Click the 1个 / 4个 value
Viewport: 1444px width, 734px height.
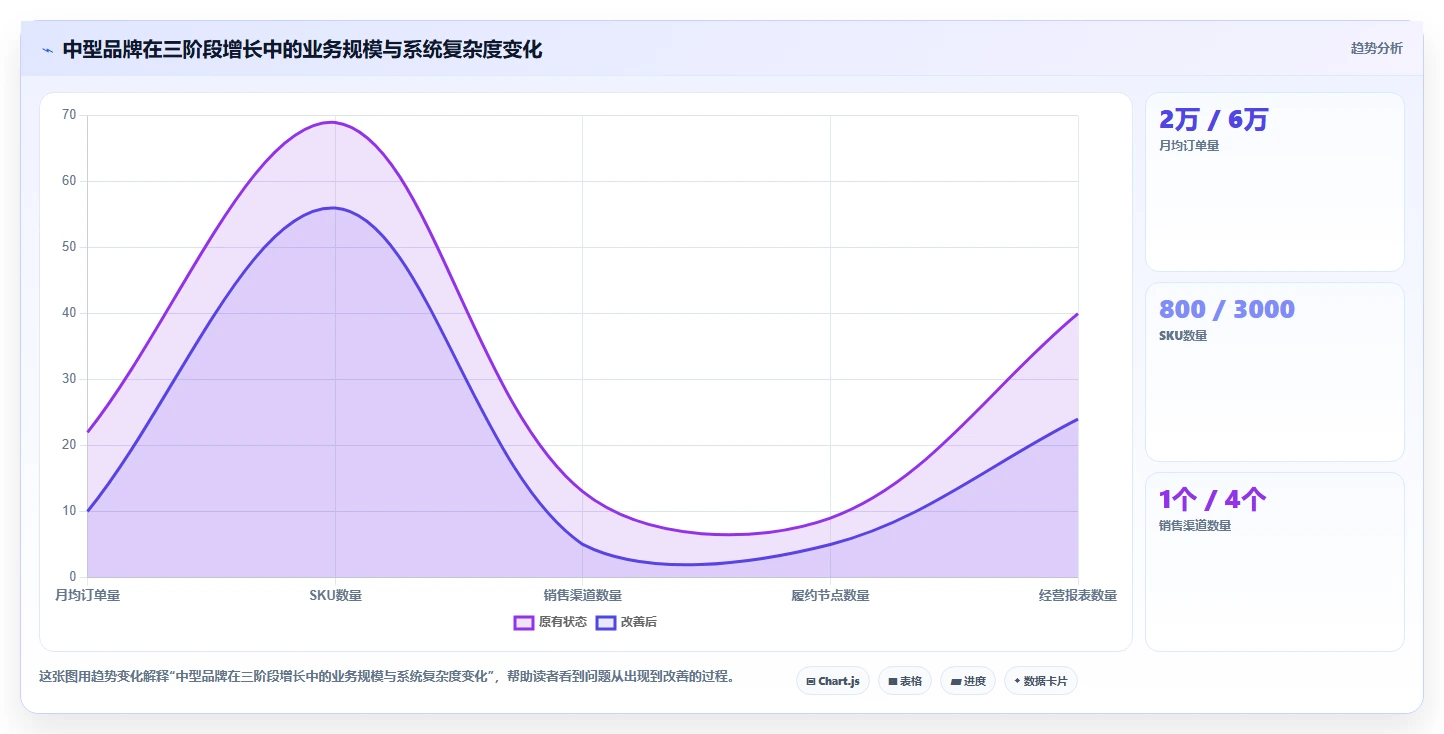[1212, 500]
